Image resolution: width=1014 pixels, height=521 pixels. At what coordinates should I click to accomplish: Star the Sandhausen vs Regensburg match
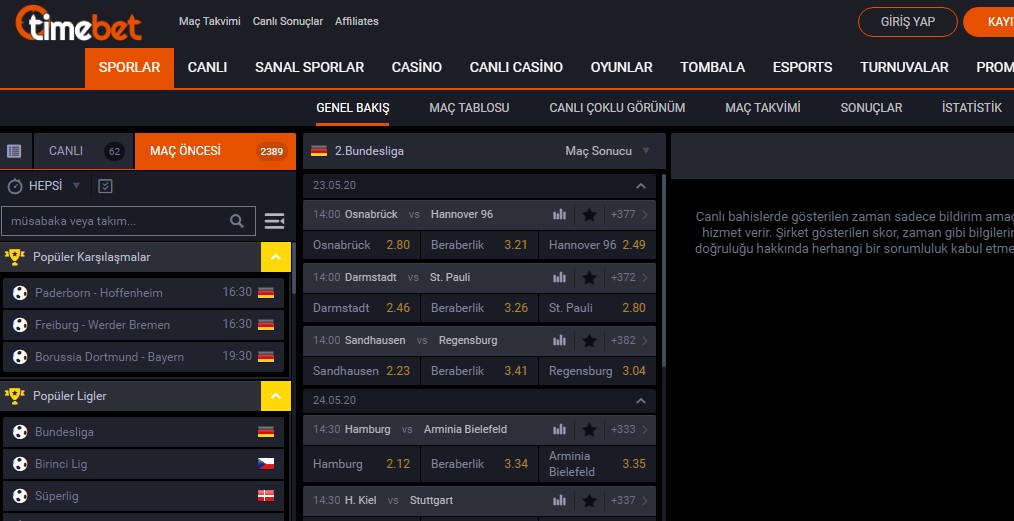(x=589, y=341)
